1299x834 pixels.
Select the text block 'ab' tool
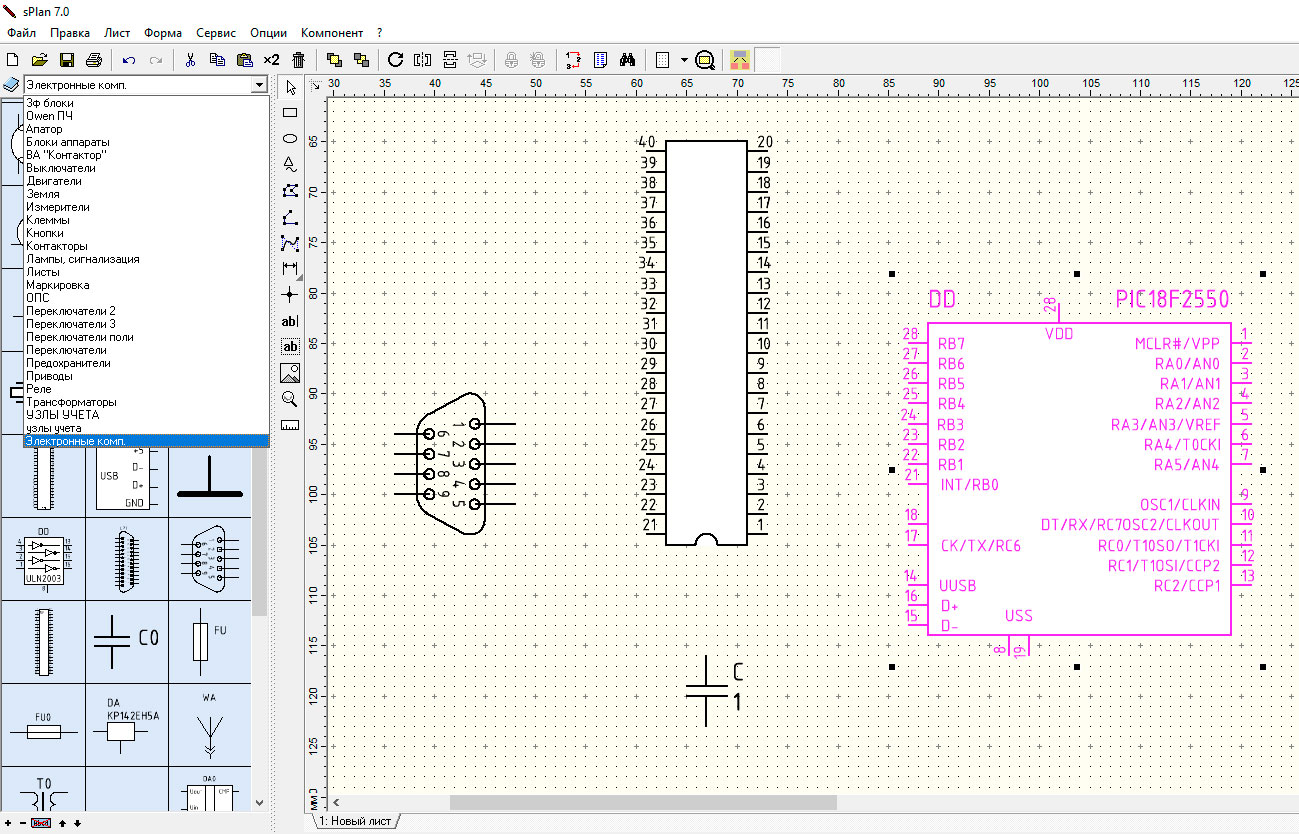click(290, 347)
